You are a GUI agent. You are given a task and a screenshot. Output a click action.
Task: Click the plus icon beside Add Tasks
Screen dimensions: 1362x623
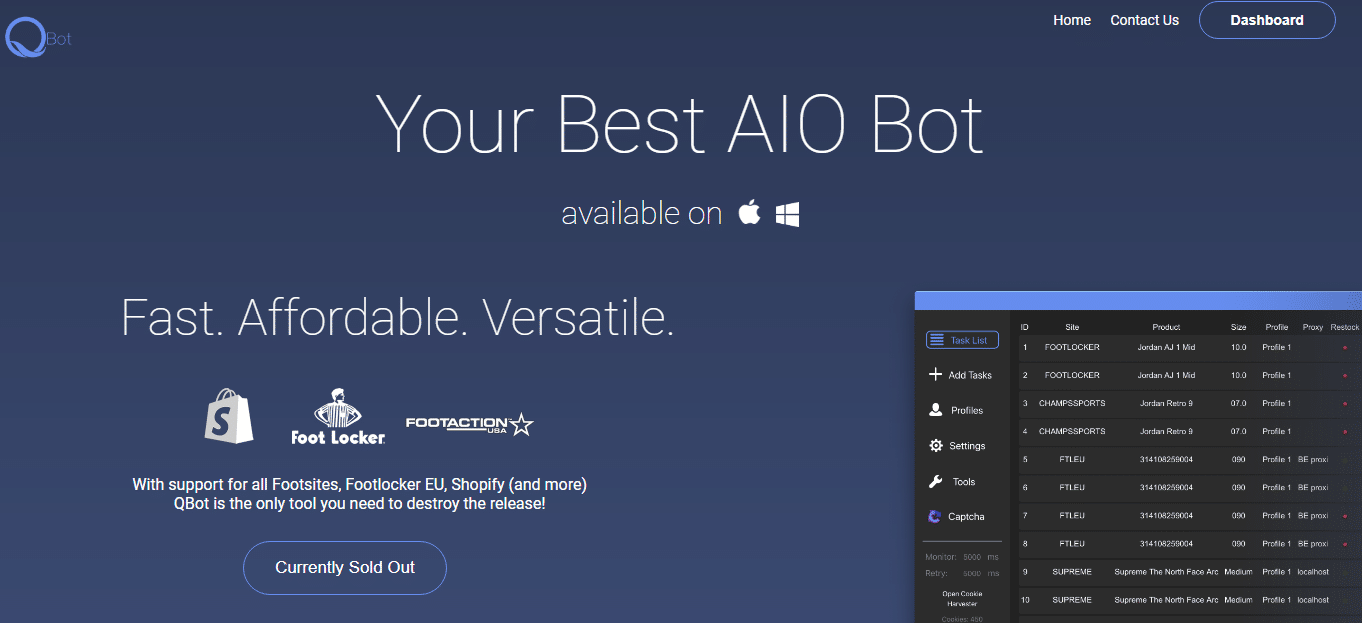[x=936, y=375]
